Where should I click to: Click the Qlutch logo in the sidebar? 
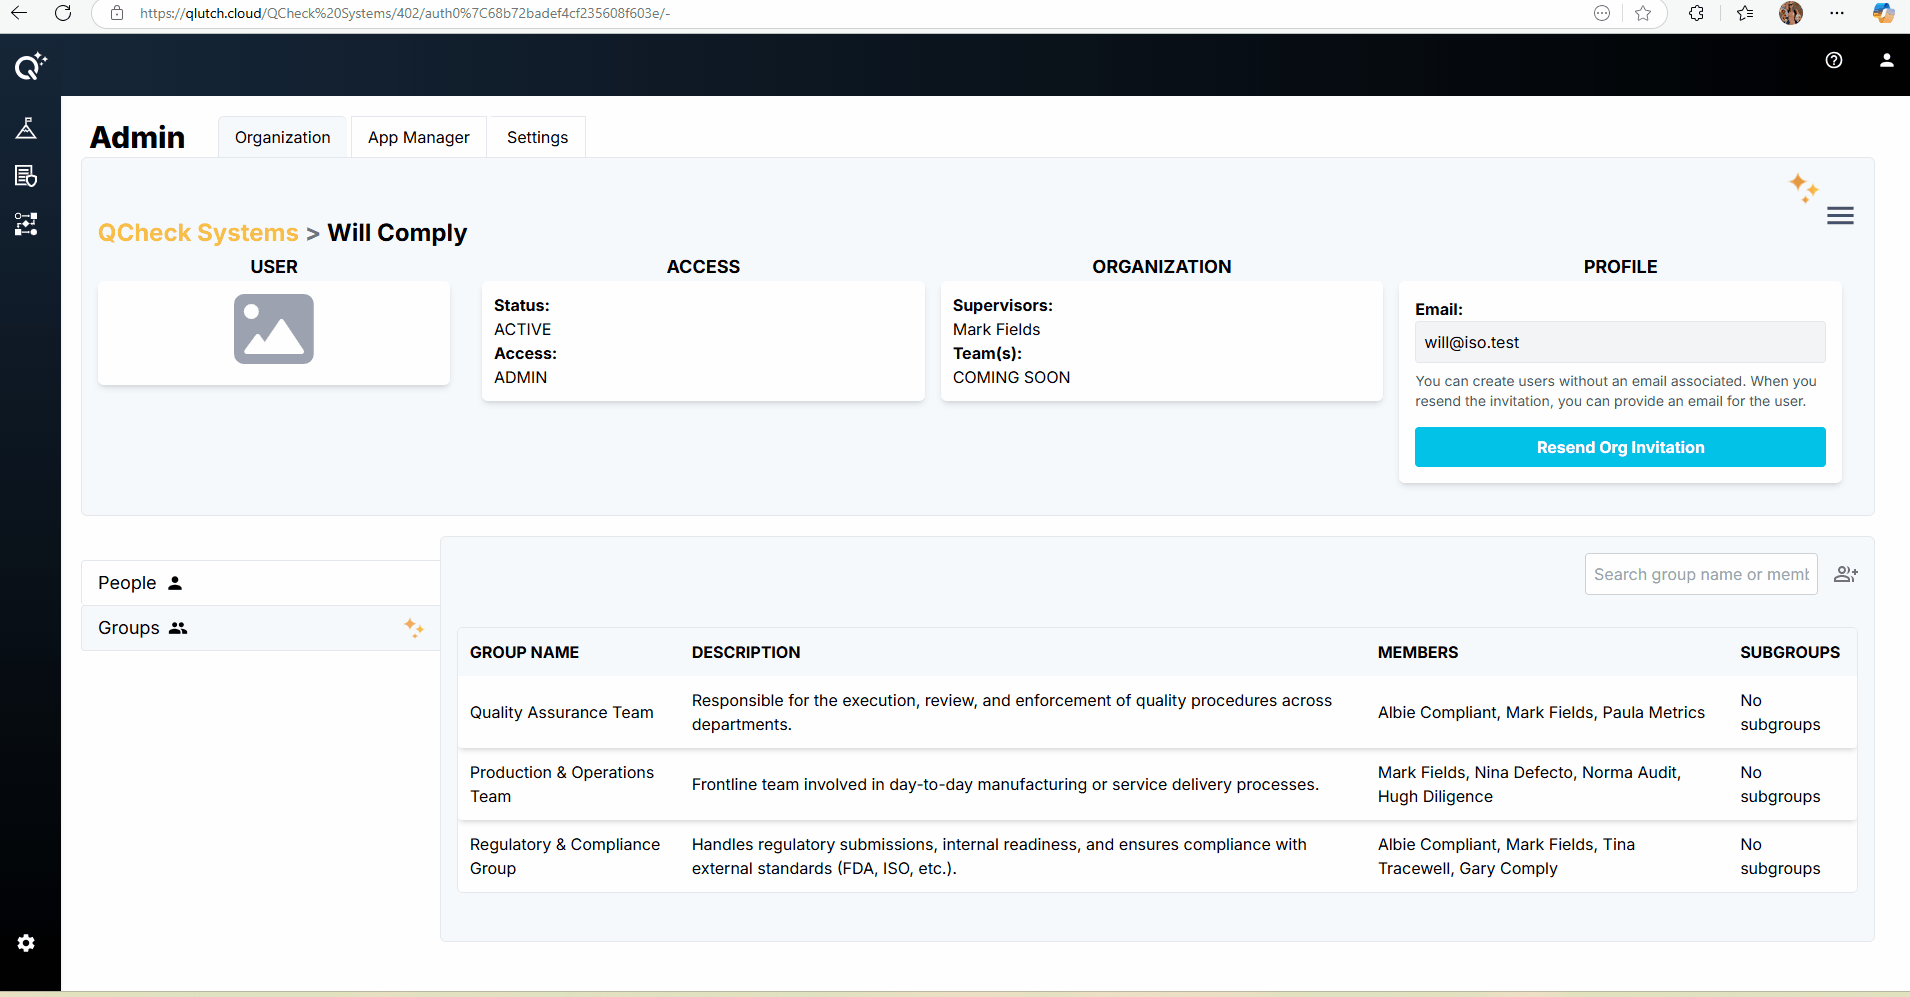[x=30, y=66]
